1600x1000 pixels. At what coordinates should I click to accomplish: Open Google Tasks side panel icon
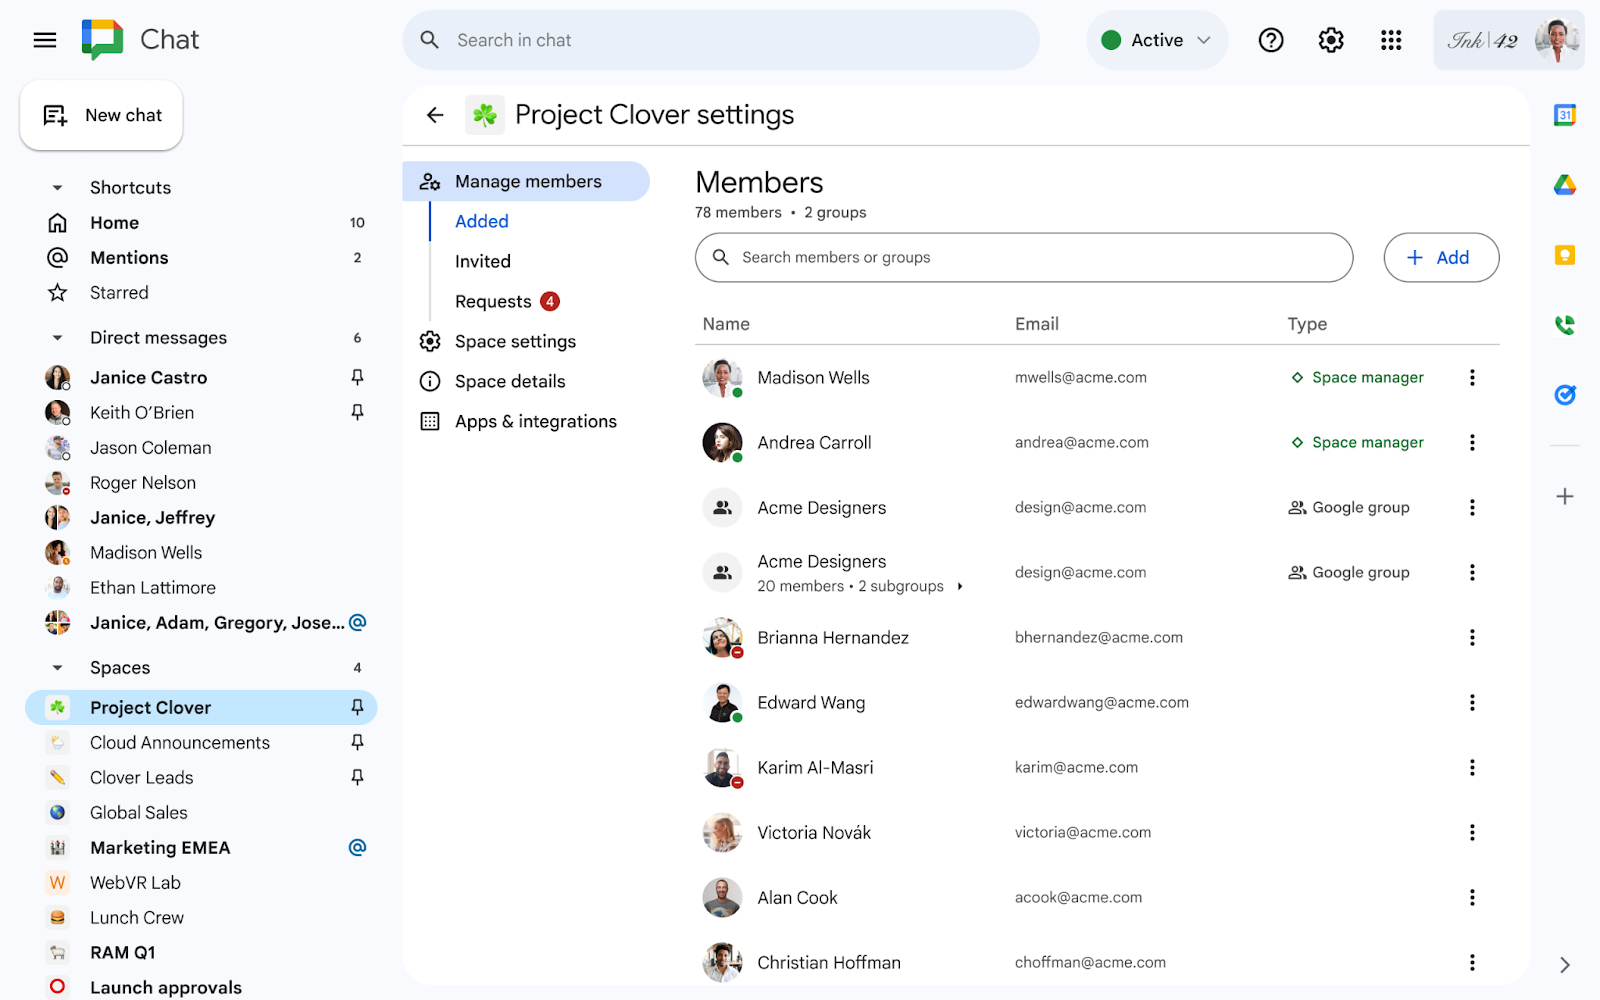click(1565, 395)
